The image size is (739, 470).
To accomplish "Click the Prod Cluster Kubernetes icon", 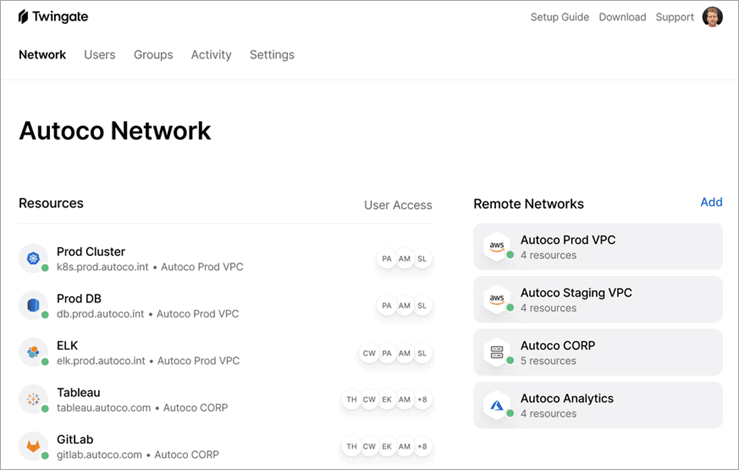I will coord(33,259).
